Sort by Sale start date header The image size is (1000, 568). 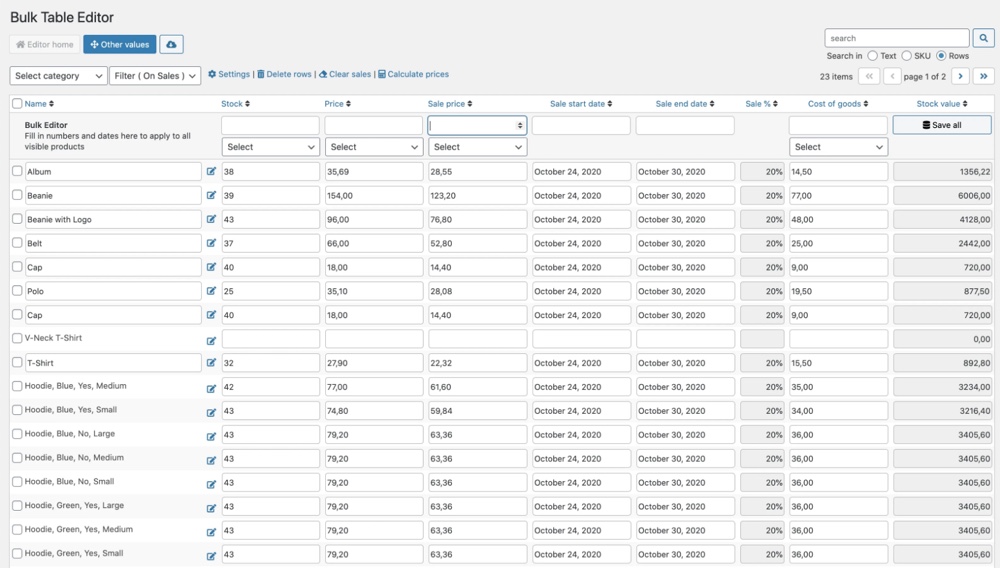click(x=581, y=103)
